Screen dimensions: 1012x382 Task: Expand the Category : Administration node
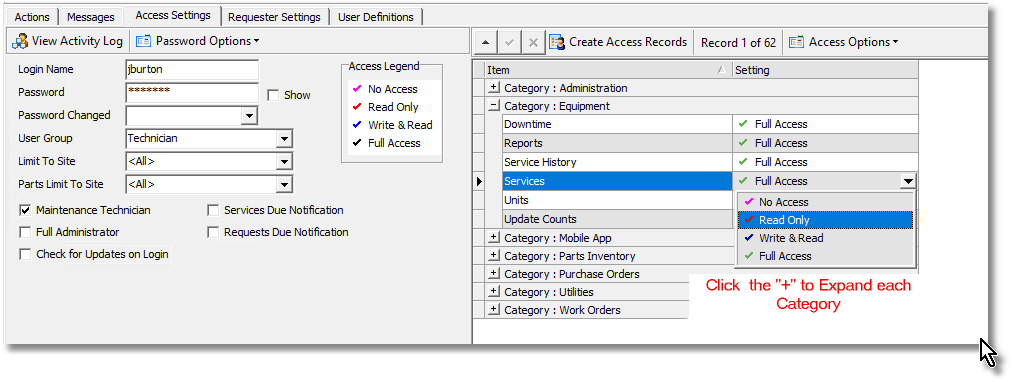[494, 88]
